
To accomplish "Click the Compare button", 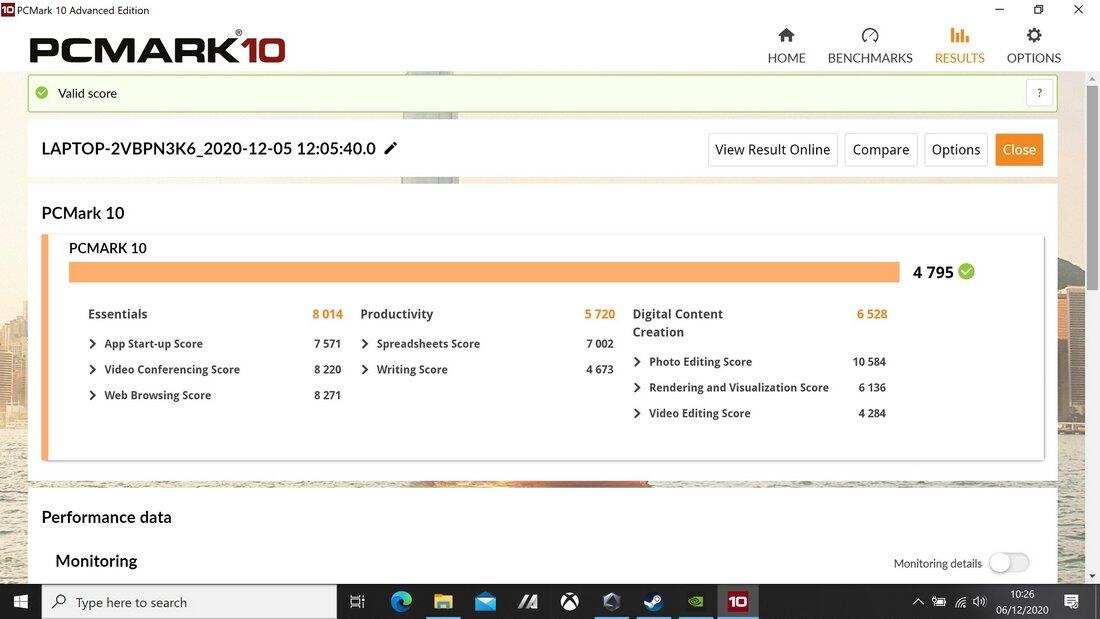I will (x=880, y=149).
